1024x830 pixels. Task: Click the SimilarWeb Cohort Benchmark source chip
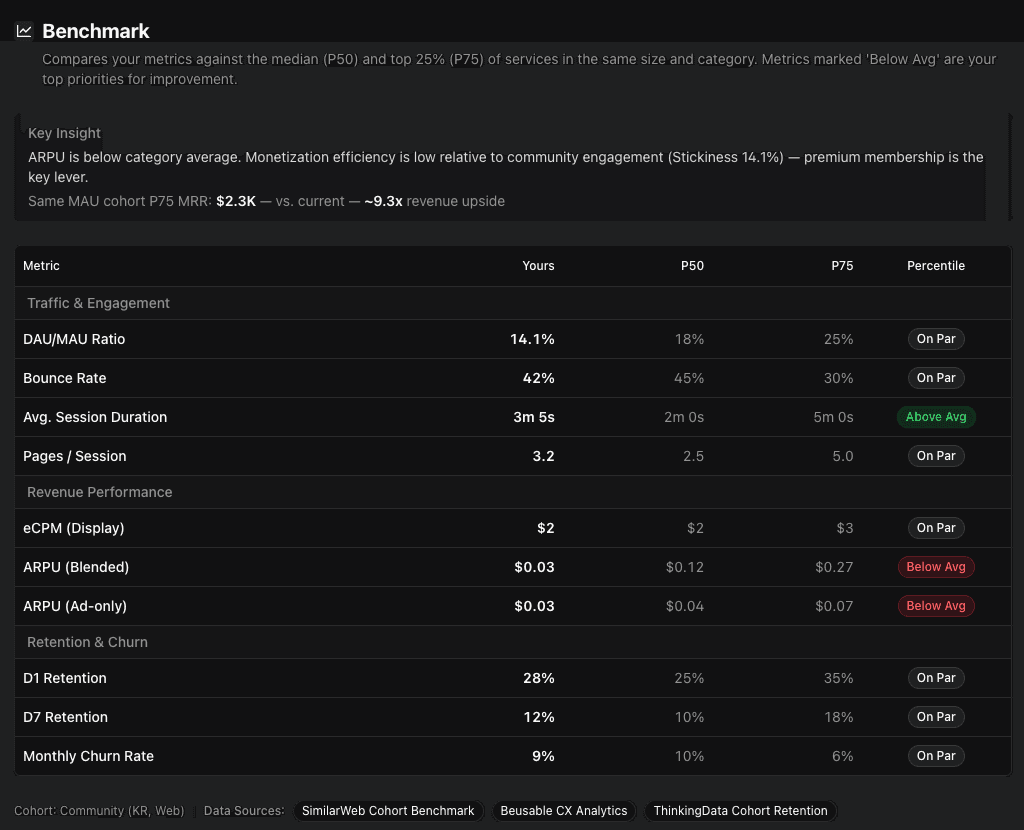[388, 811]
